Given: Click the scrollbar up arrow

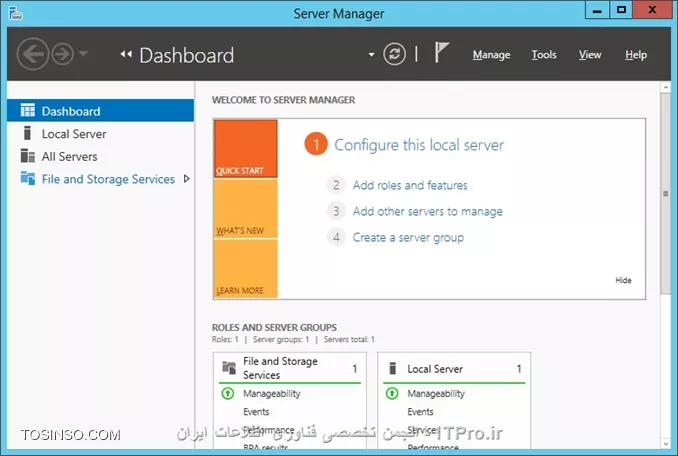Looking at the screenshot, I should [665, 88].
